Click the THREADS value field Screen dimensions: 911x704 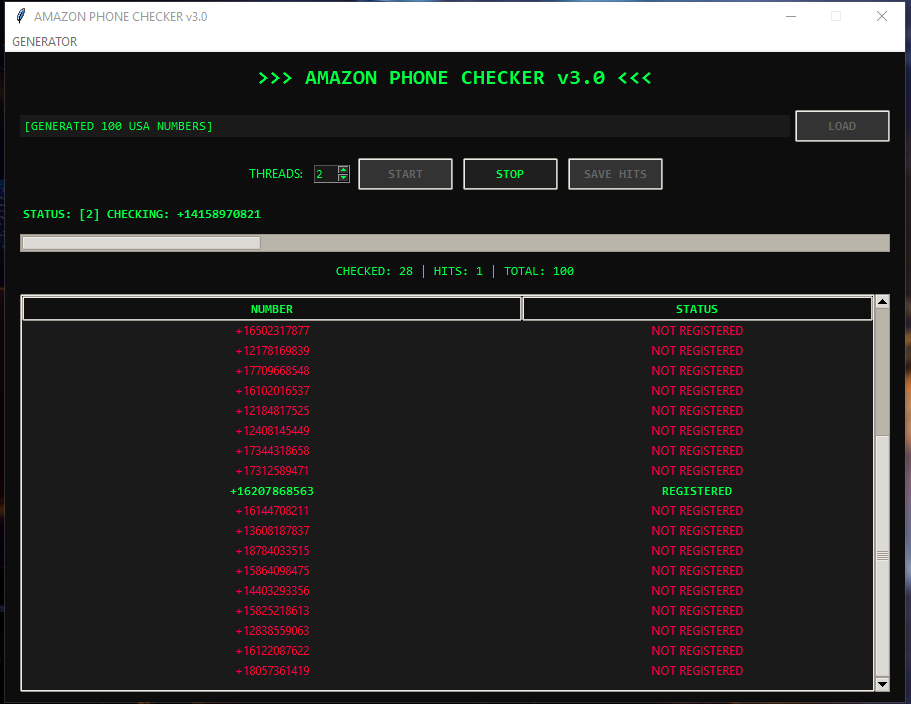[326, 174]
